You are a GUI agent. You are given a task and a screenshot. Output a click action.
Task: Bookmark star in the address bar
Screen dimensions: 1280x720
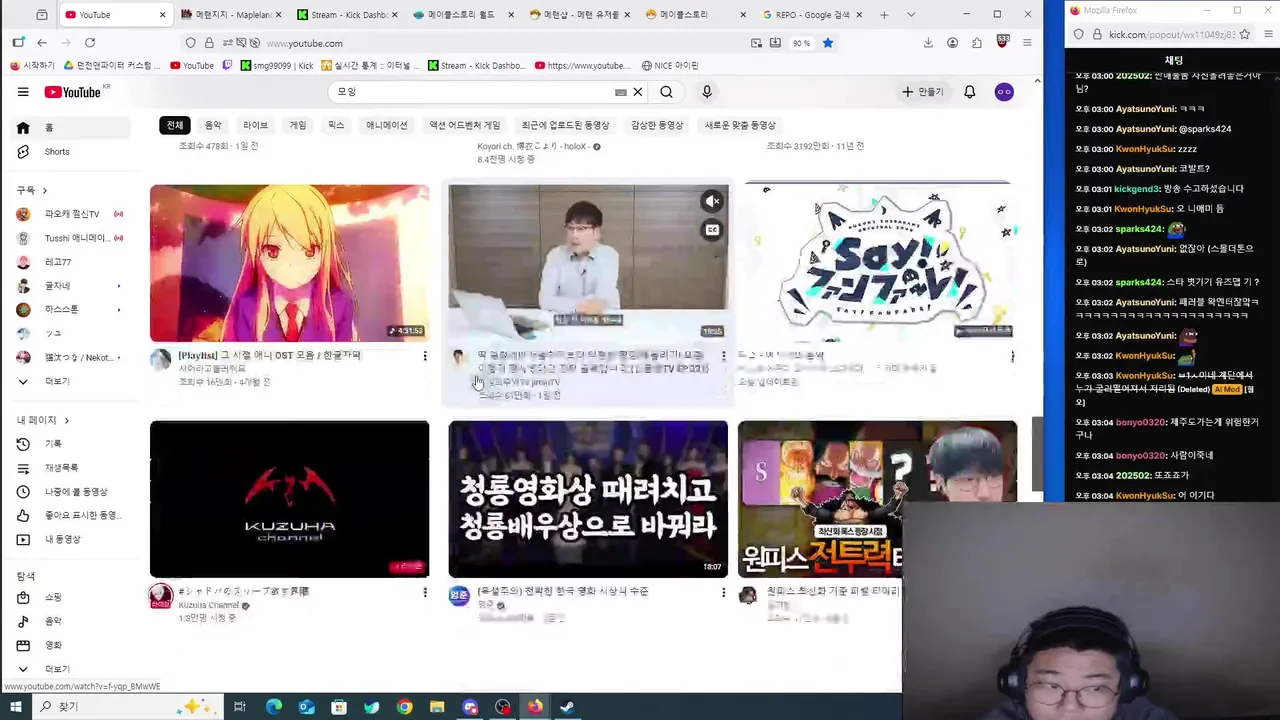[x=828, y=43]
